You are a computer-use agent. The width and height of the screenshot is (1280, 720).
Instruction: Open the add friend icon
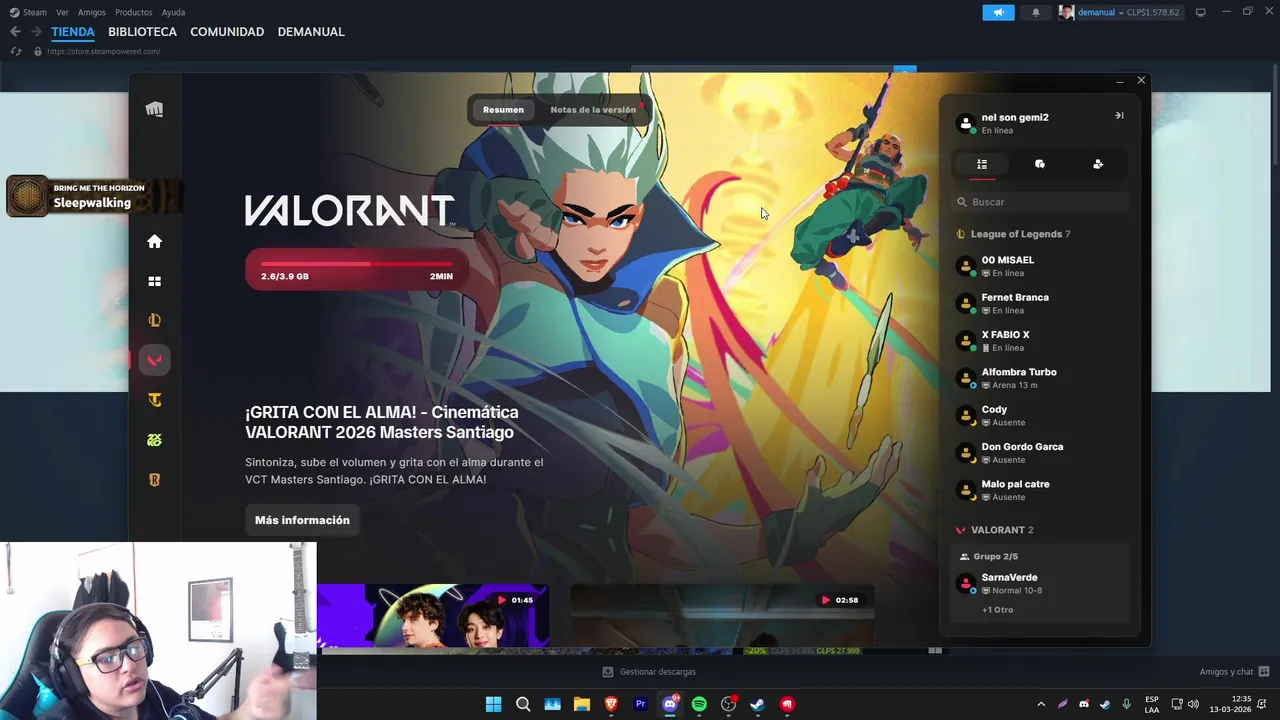1098,164
